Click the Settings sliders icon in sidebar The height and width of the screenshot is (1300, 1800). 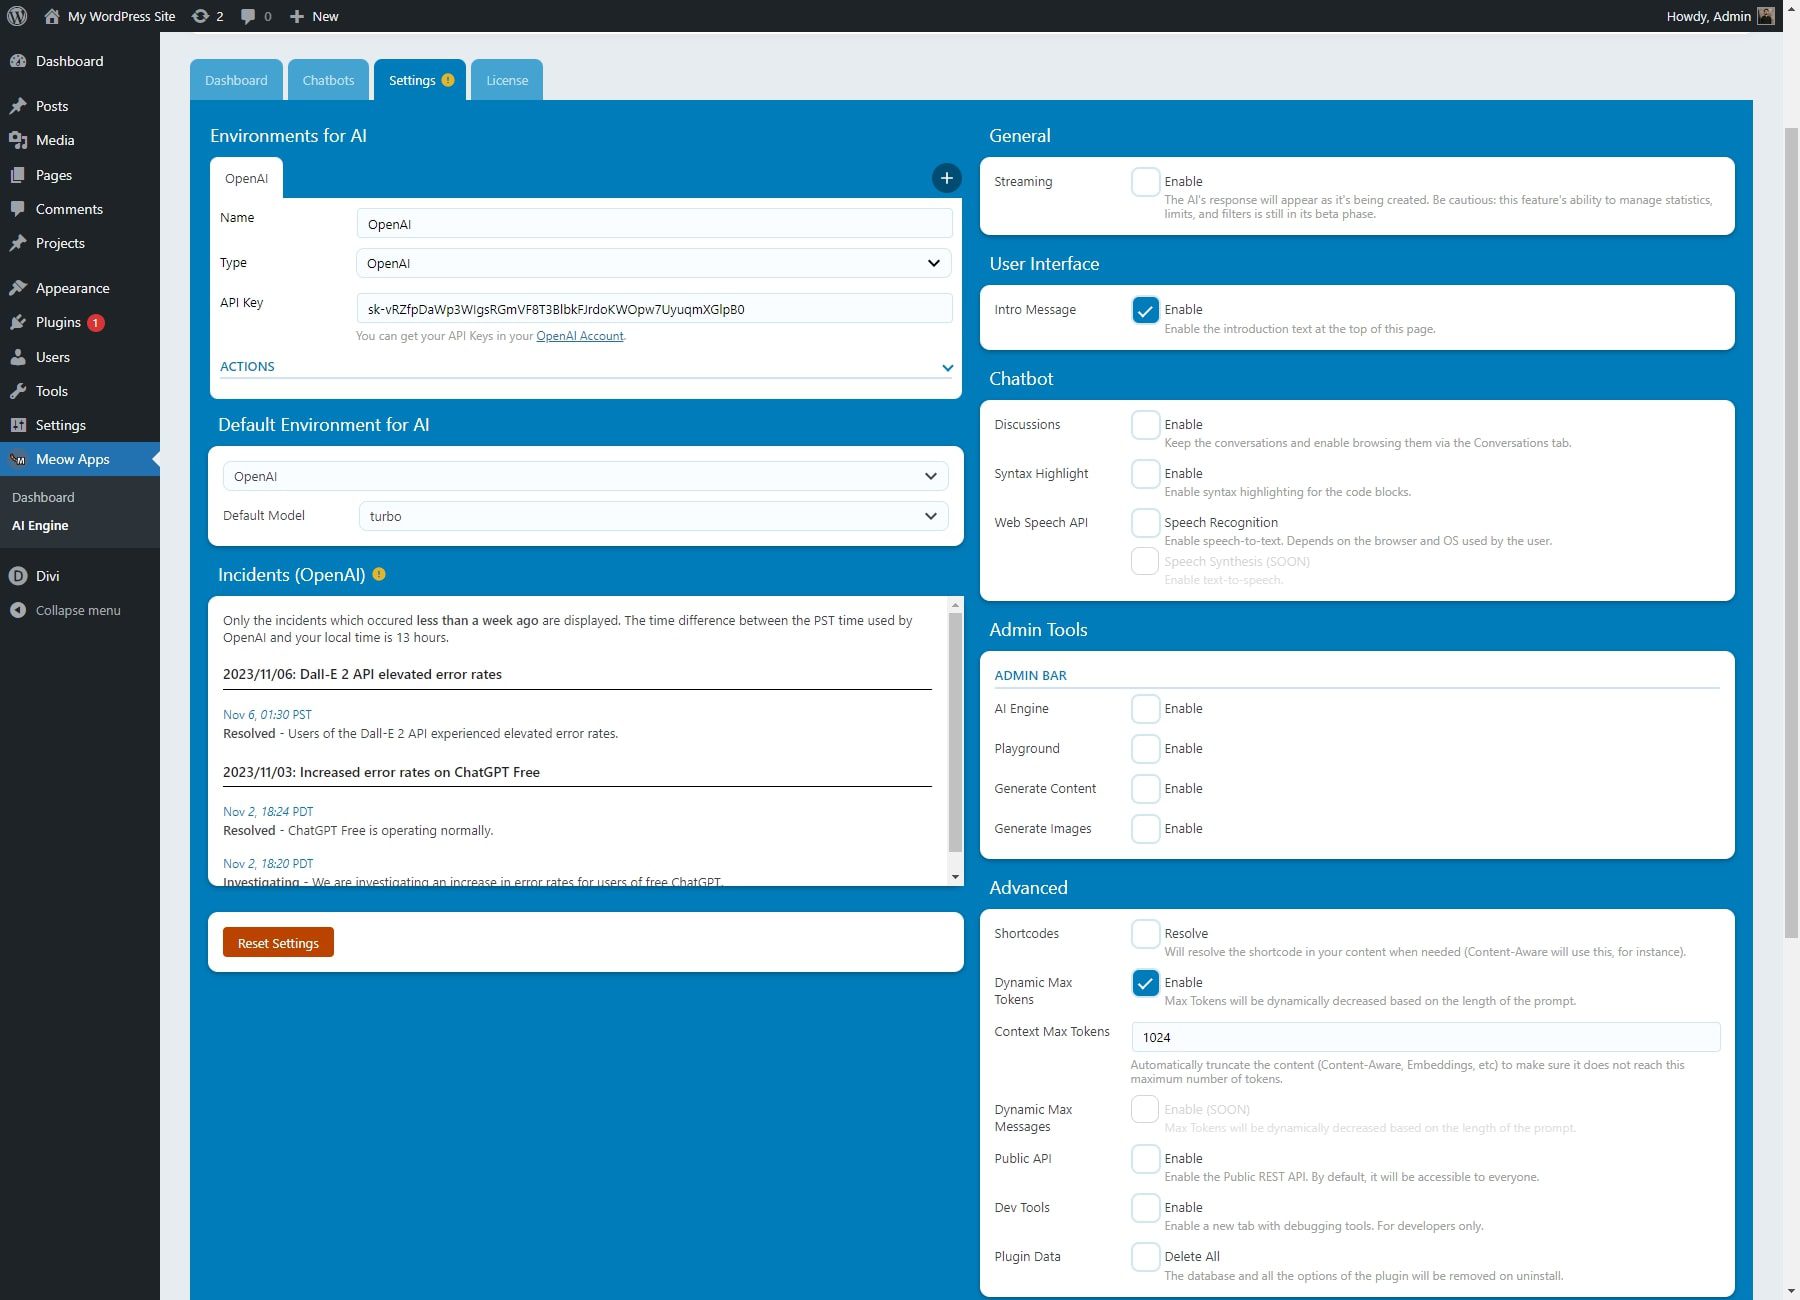(18, 425)
